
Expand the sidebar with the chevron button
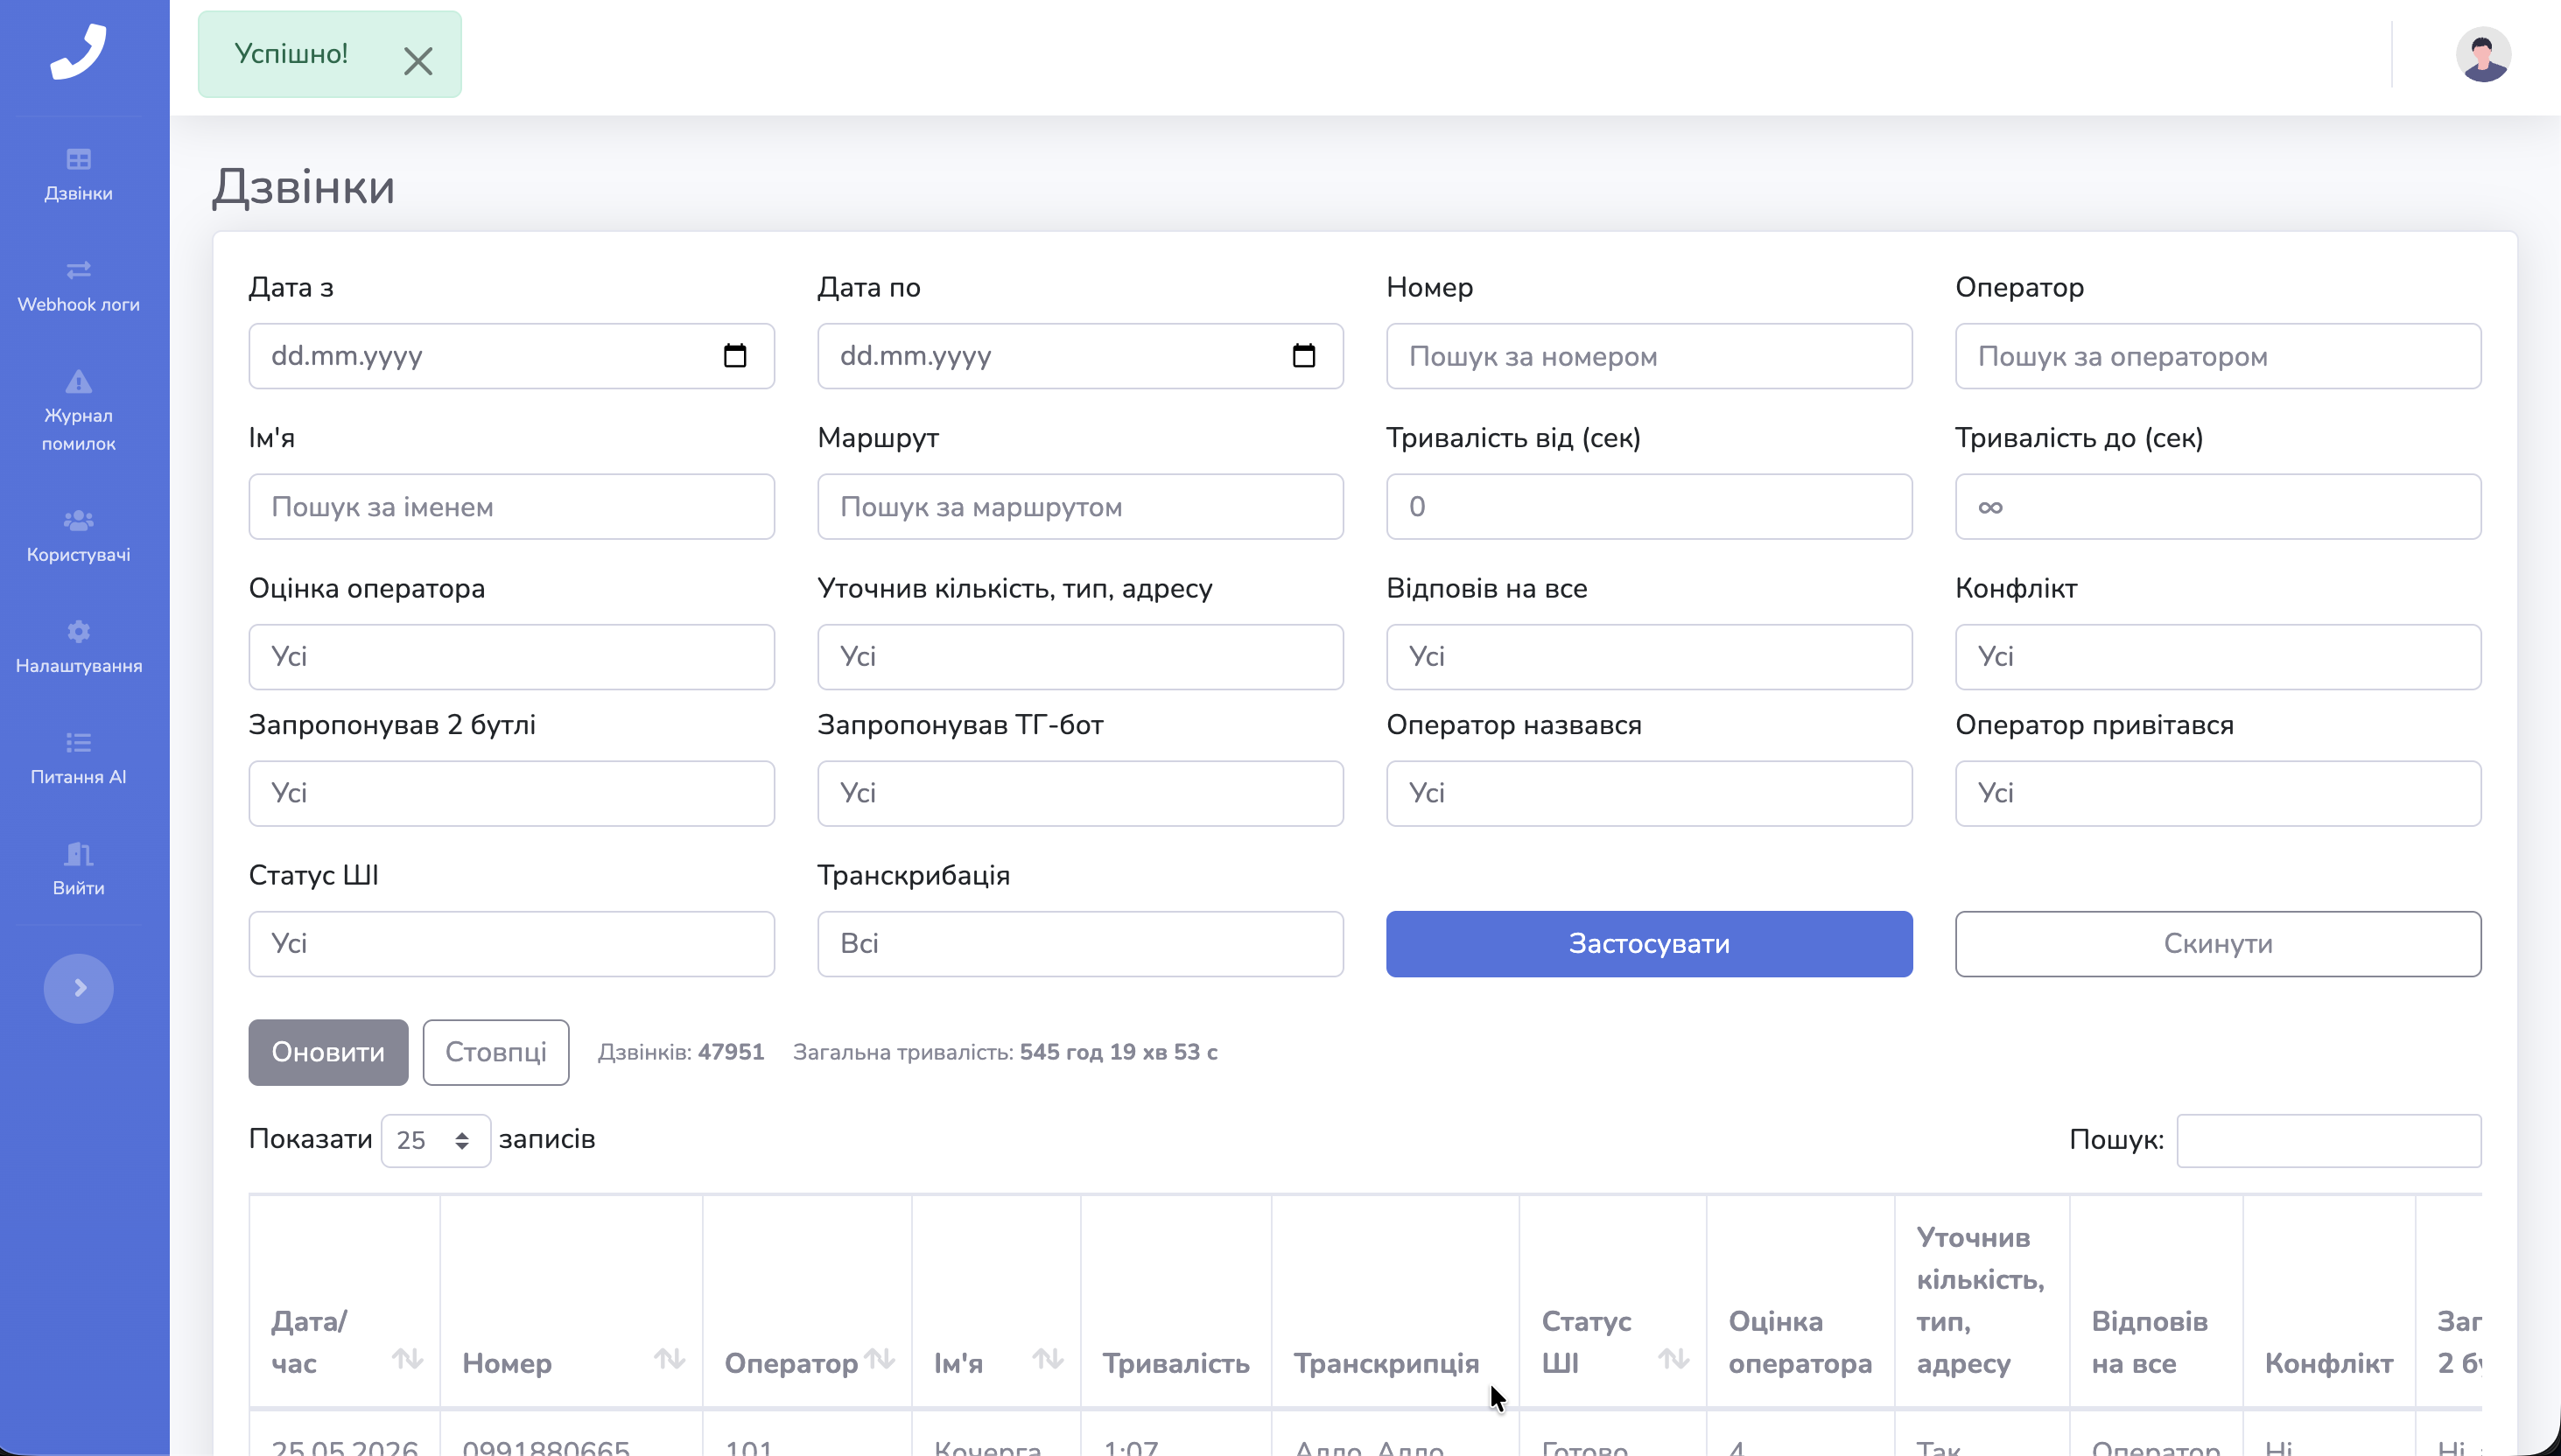(78, 988)
